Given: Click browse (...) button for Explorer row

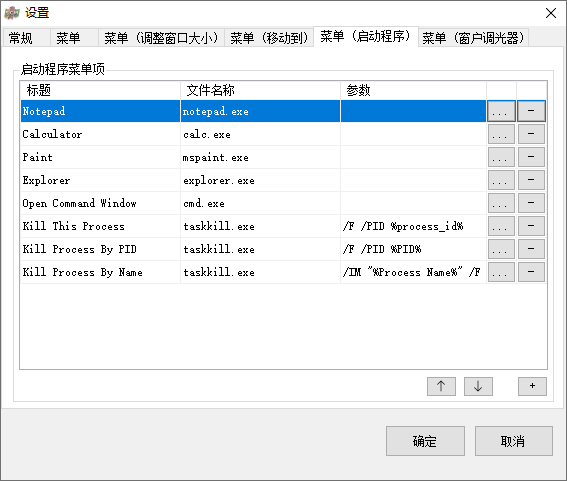Looking at the screenshot, I should (501, 180).
